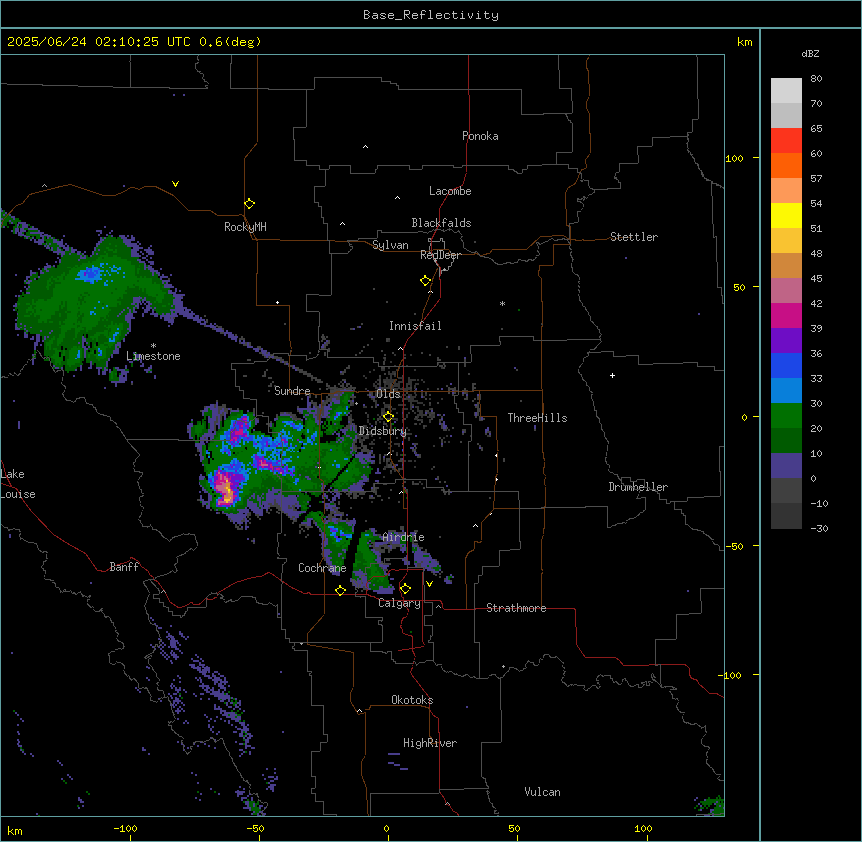Click the Lacombe city label
Image resolution: width=862 pixels, height=842 pixels.
click(x=450, y=191)
